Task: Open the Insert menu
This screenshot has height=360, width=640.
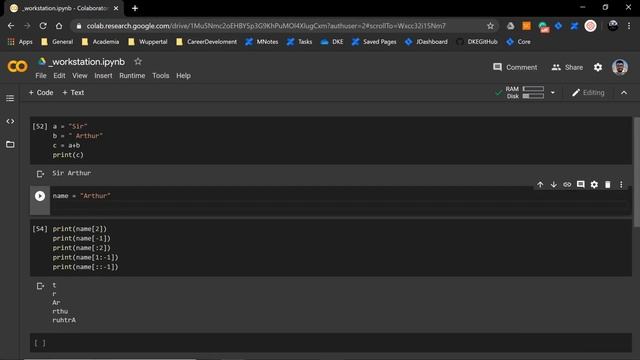Action: pyautogui.click(x=103, y=76)
